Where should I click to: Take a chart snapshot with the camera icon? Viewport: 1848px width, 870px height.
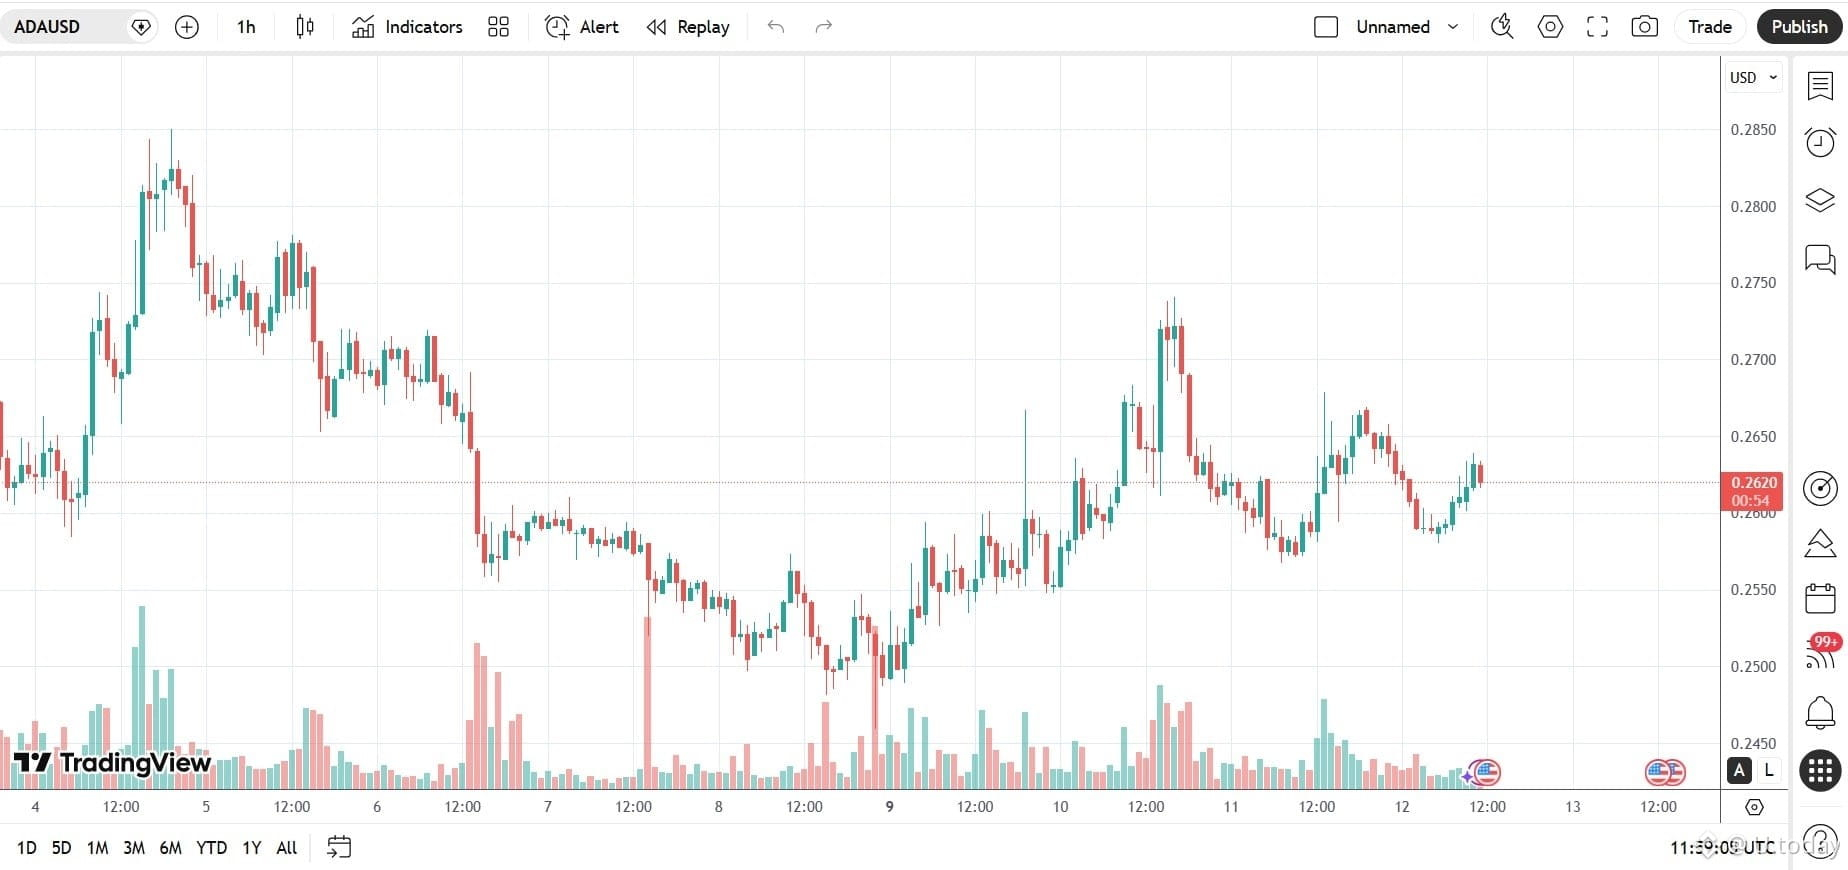(x=1644, y=26)
